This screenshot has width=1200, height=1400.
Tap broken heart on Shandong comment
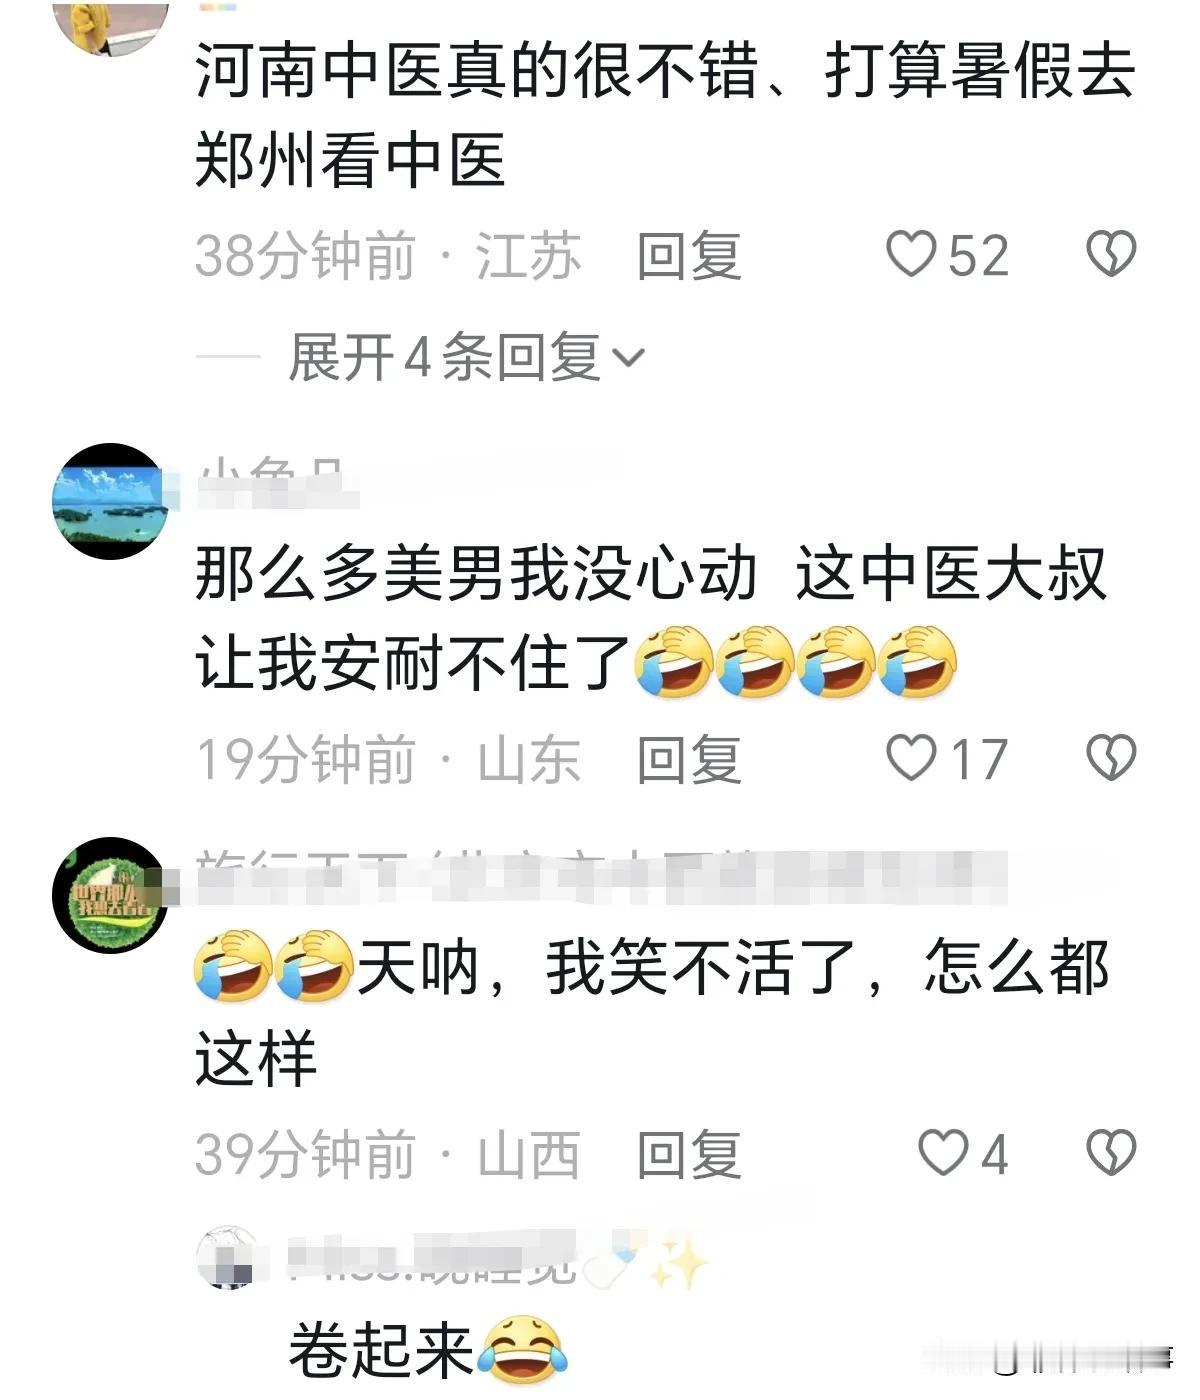[x=1111, y=758]
